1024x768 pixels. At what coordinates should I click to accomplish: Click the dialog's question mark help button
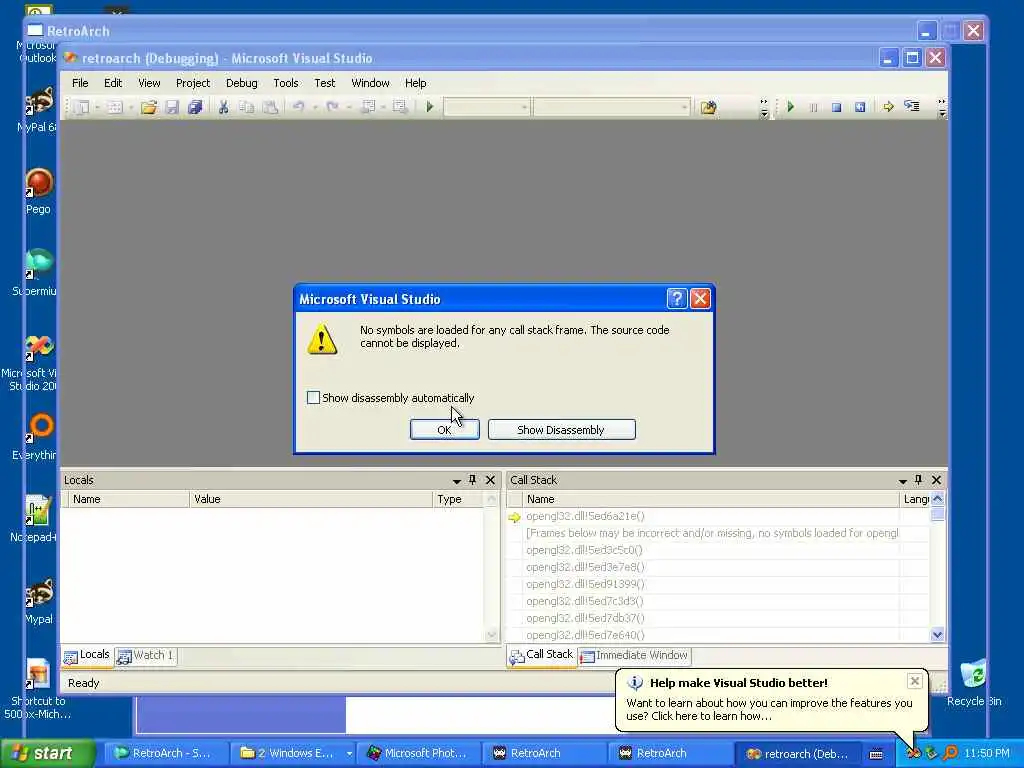coord(677,298)
